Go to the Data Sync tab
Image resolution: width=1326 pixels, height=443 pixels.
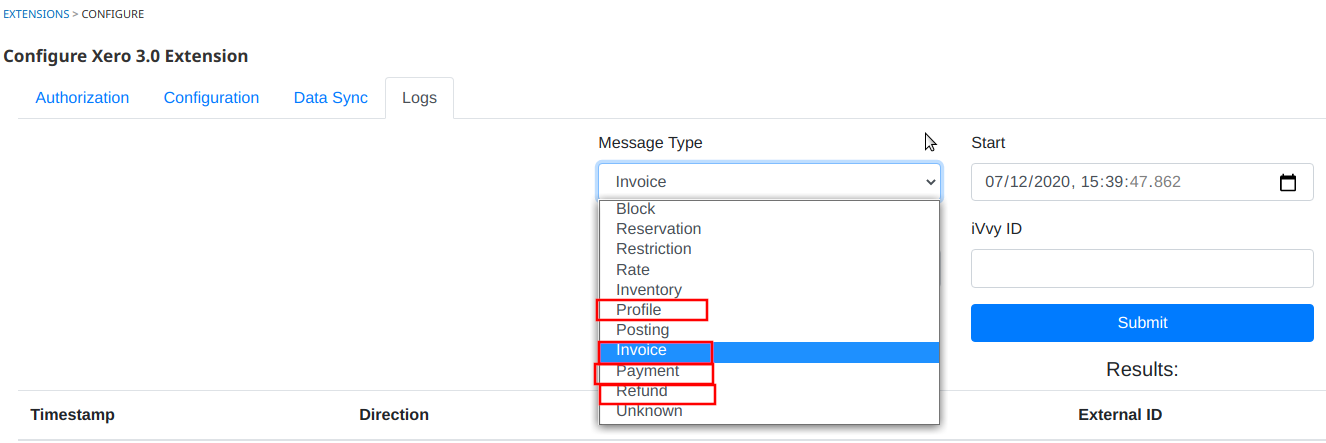click(x=330, y=98)
